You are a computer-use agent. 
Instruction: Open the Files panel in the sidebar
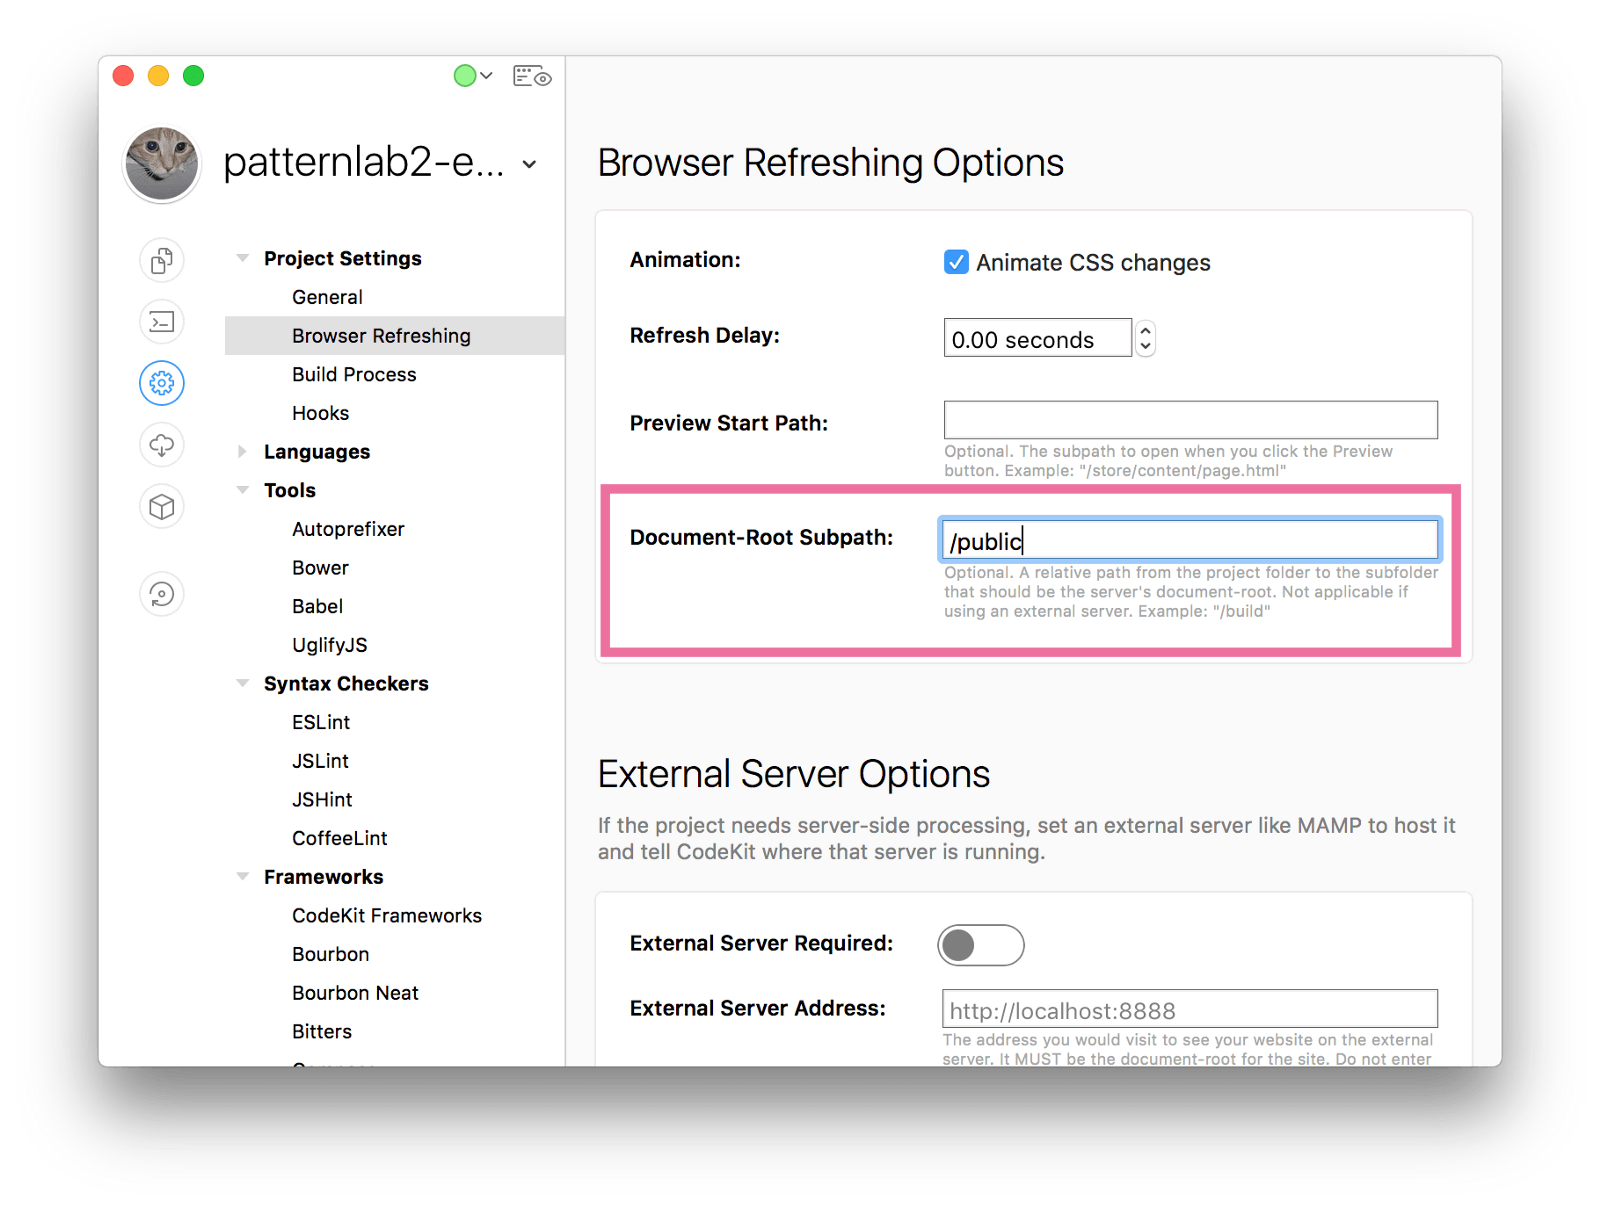161,260
